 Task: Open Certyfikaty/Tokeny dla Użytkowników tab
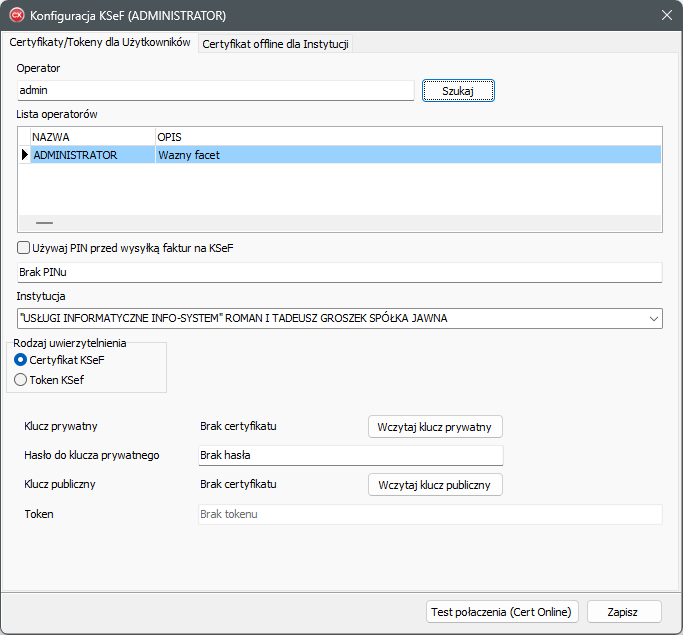100,43
